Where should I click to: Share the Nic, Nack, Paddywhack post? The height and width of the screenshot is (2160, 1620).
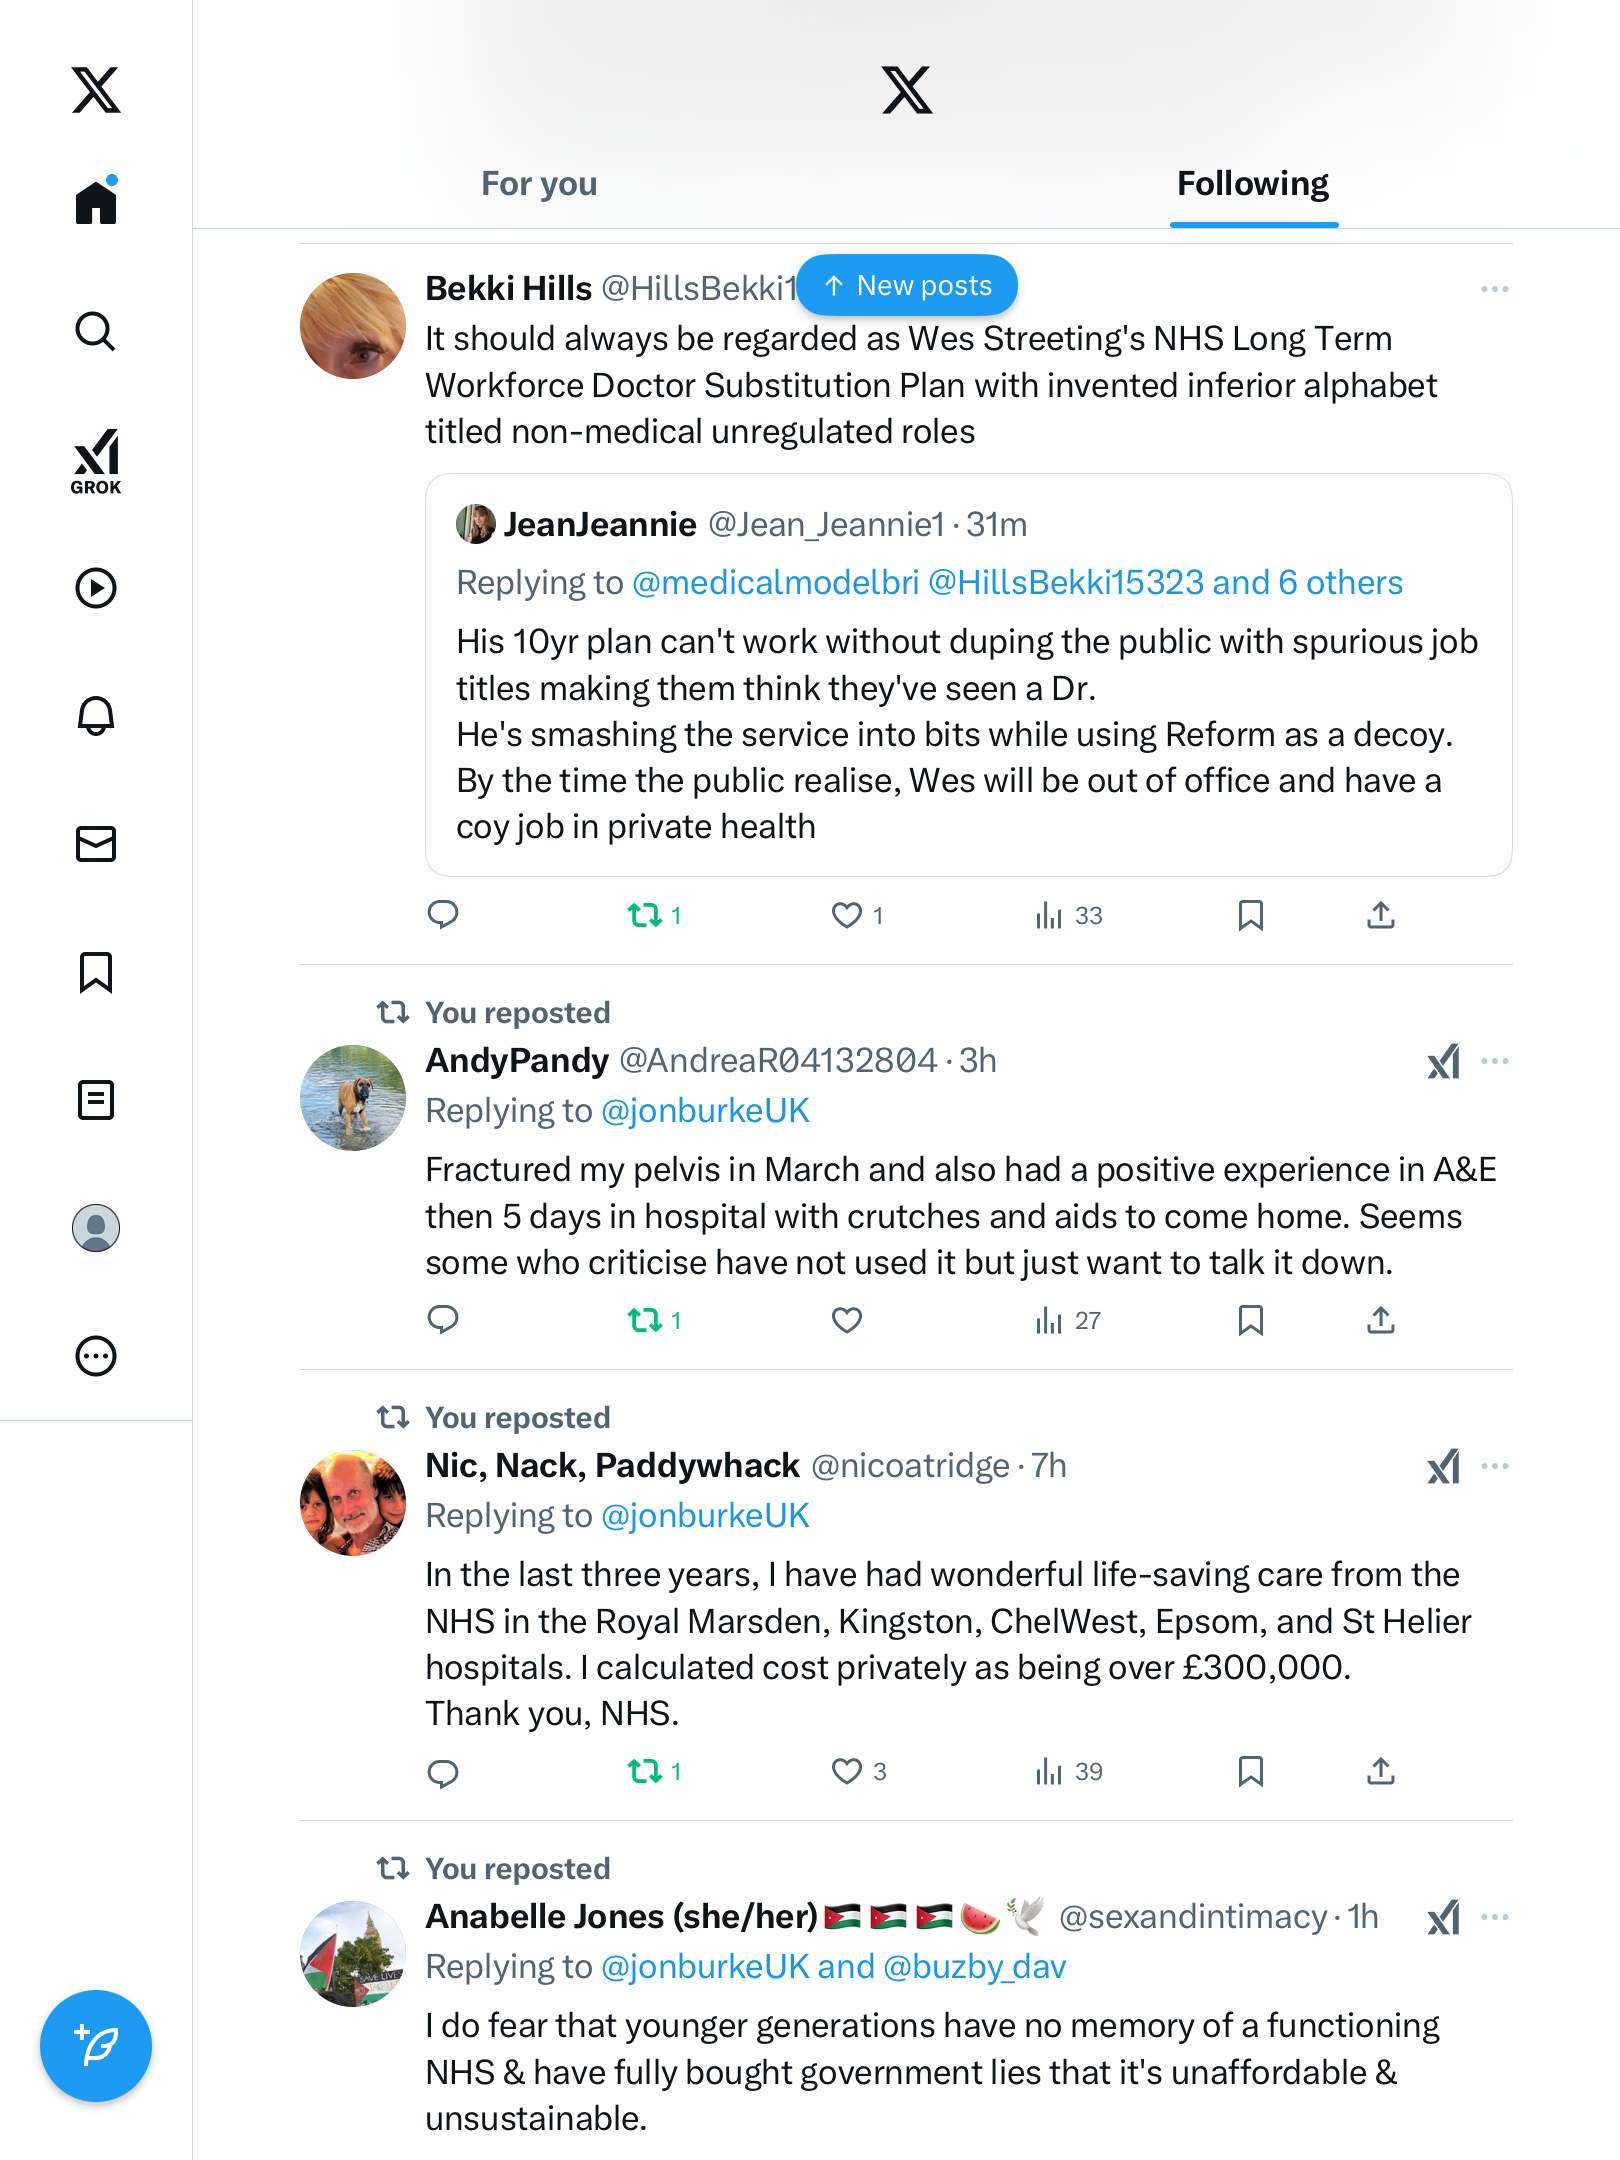click(1381, 1772)
